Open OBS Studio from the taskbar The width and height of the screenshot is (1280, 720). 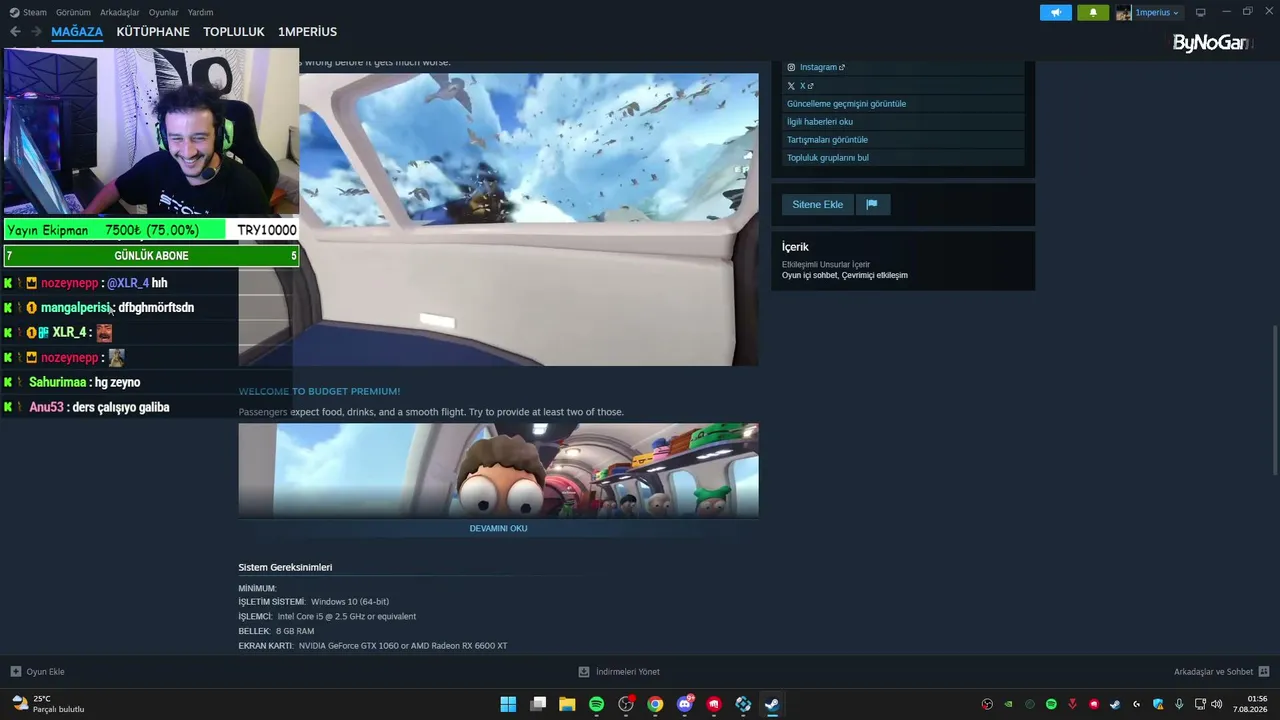point(626,704)
